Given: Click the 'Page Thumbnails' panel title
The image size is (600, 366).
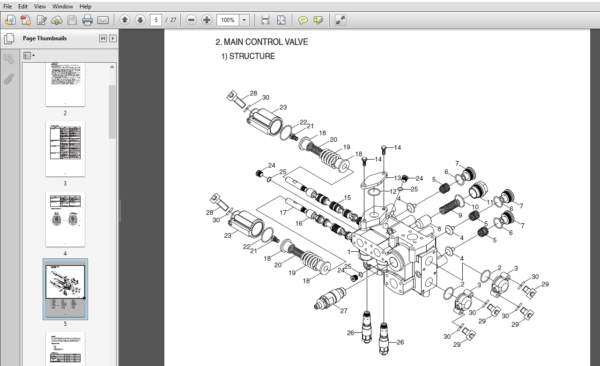Looking at the screenshot, I should 44,38.
